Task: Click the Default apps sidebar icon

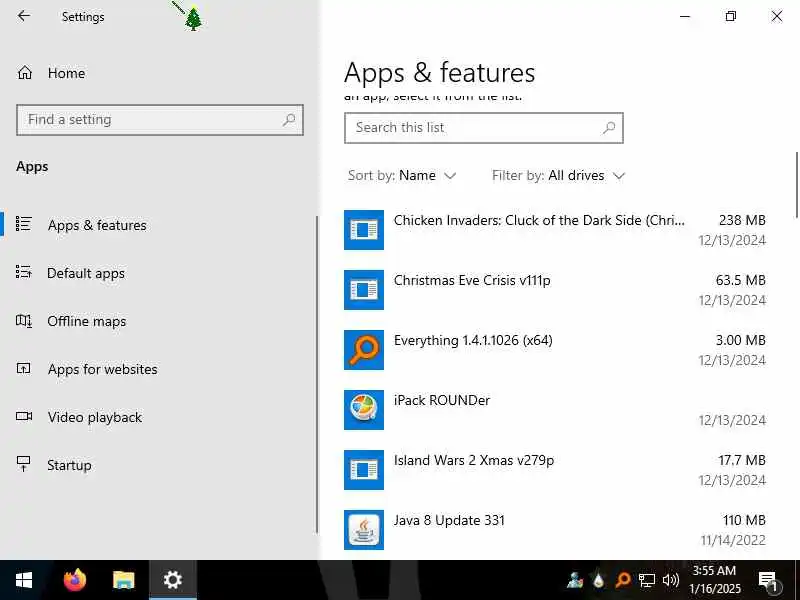Action: tap(23, 272)
